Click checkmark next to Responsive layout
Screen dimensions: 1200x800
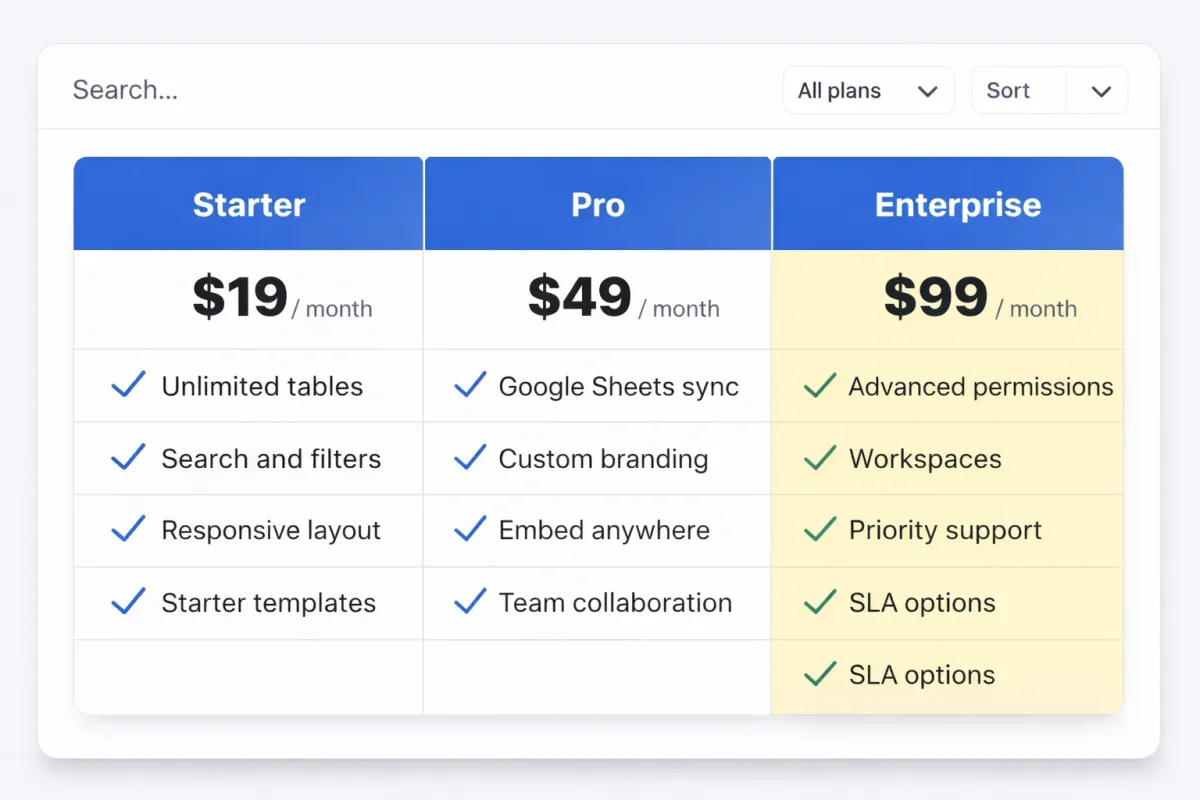coord(128,530)
